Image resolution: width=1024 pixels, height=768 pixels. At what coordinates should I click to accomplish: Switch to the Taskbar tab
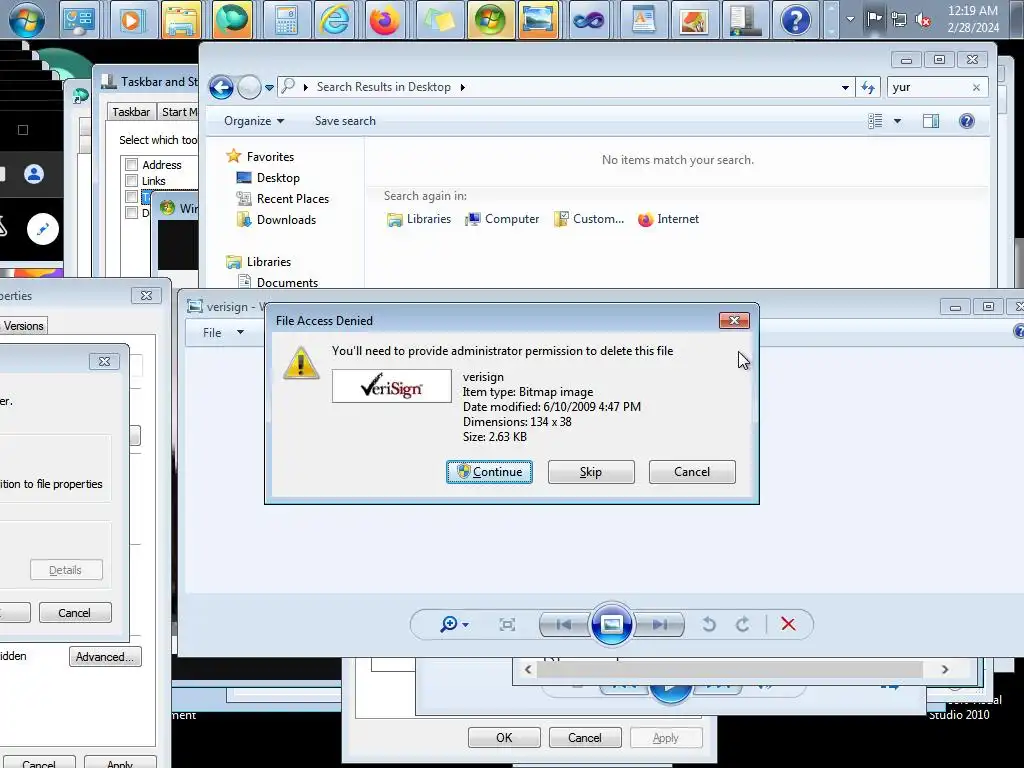coord(131,112)
